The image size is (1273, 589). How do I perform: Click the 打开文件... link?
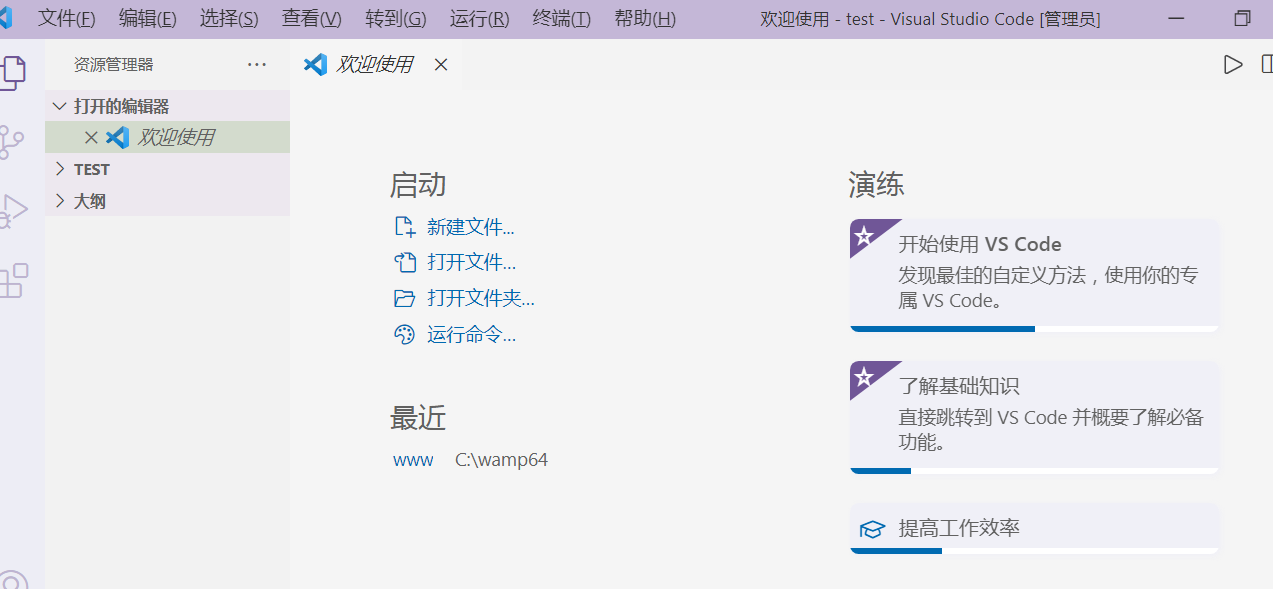click(472, 263)
